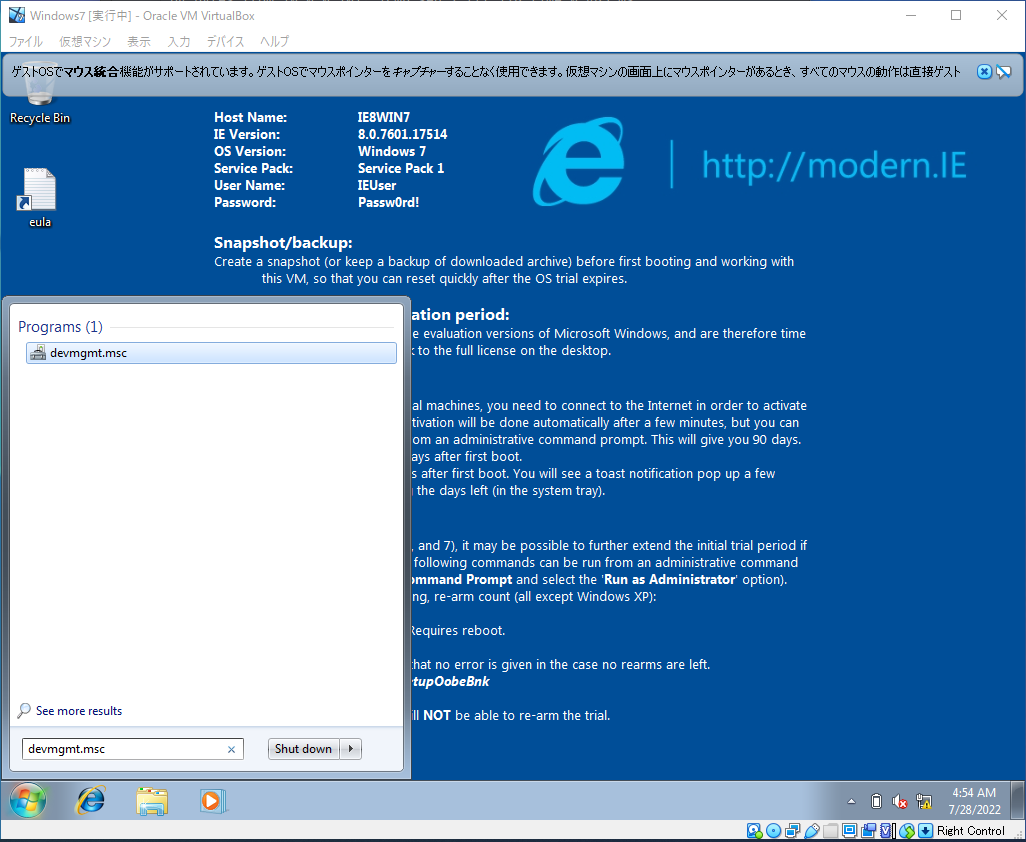This screenshot has height=842, width=1026.
Task: Click the don't-show-again notification icon
Action: [x=1004, y=72]
